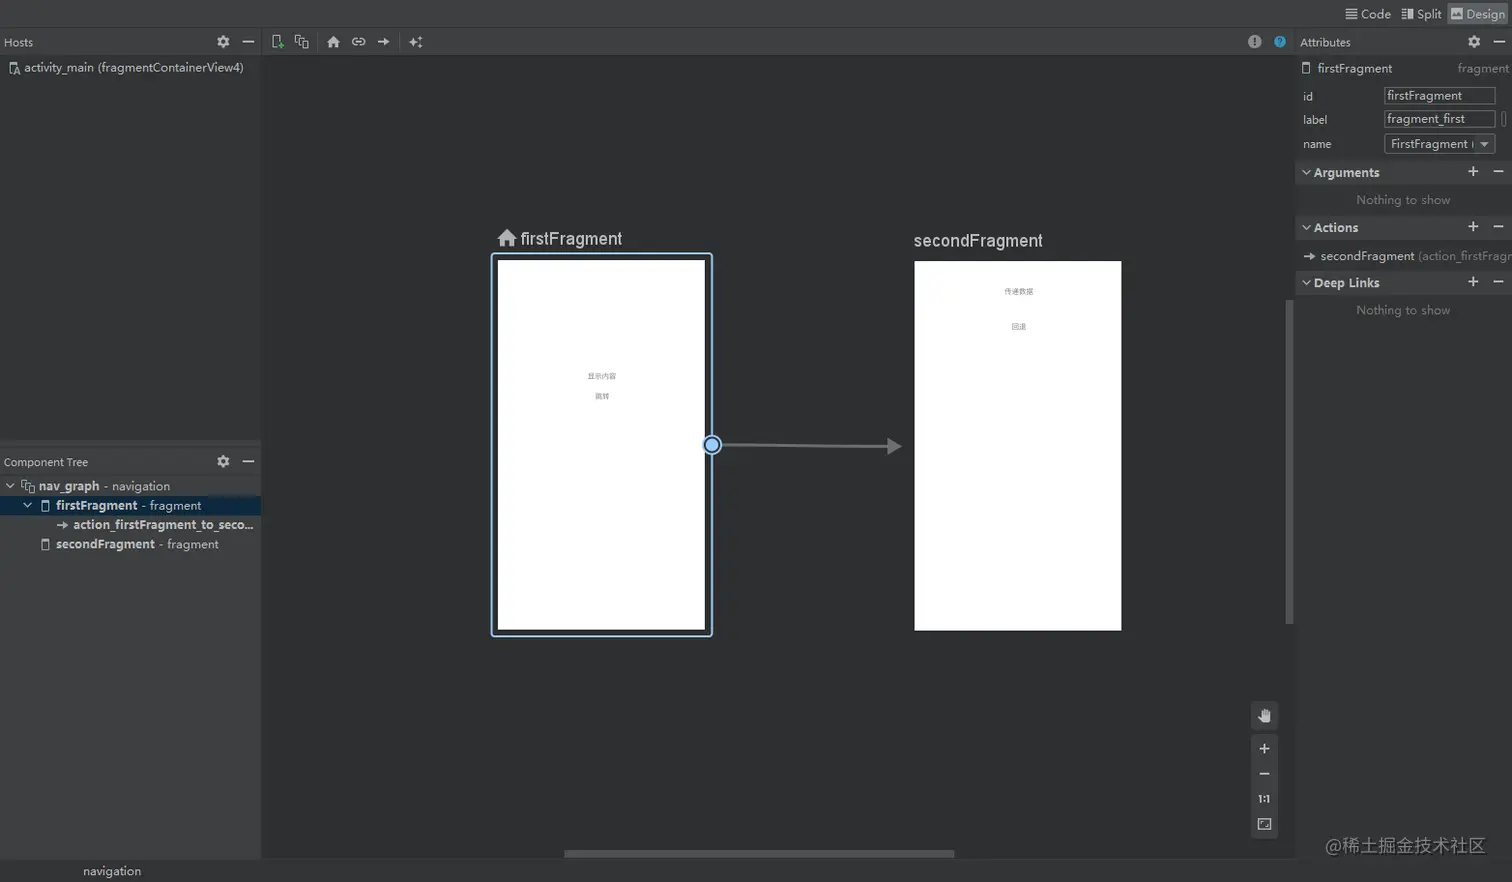Open Attributes panel gear settings
This screenshot has height=882, width=1512.
(1474, 42)
